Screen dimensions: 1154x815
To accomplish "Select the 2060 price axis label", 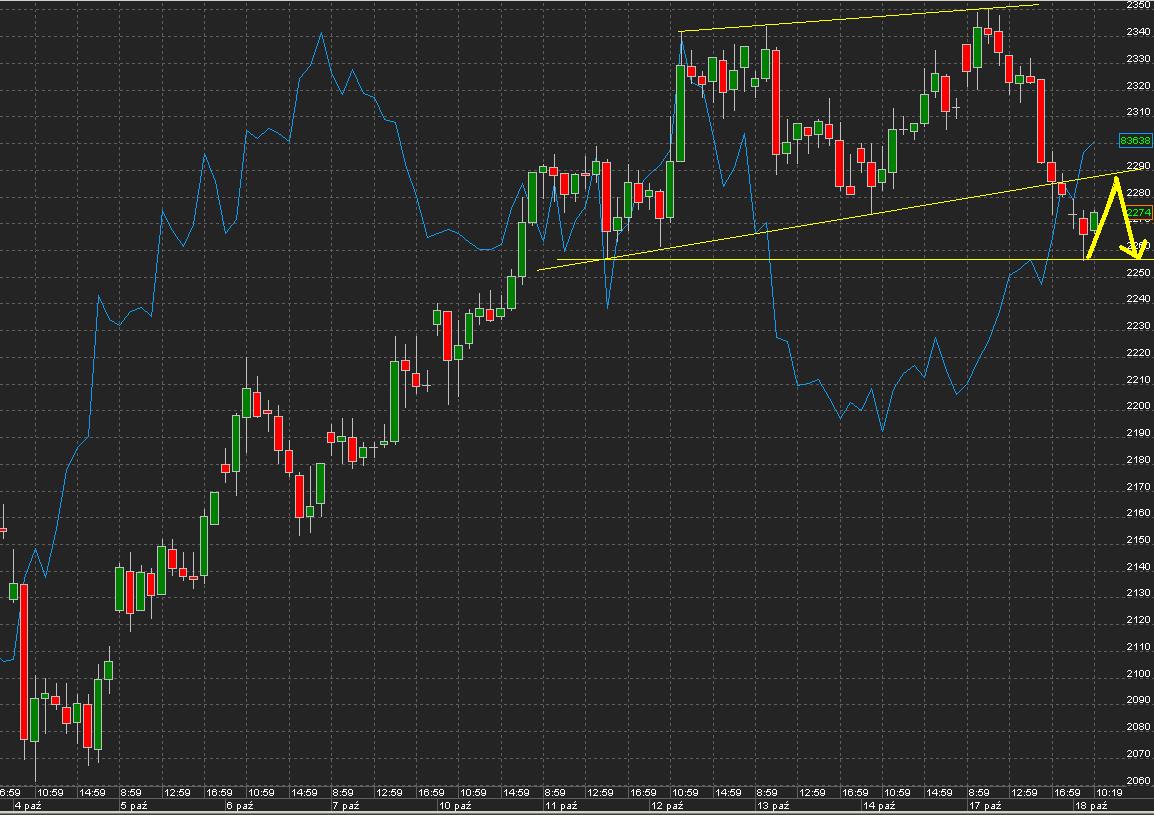I will pos(1138,780).
